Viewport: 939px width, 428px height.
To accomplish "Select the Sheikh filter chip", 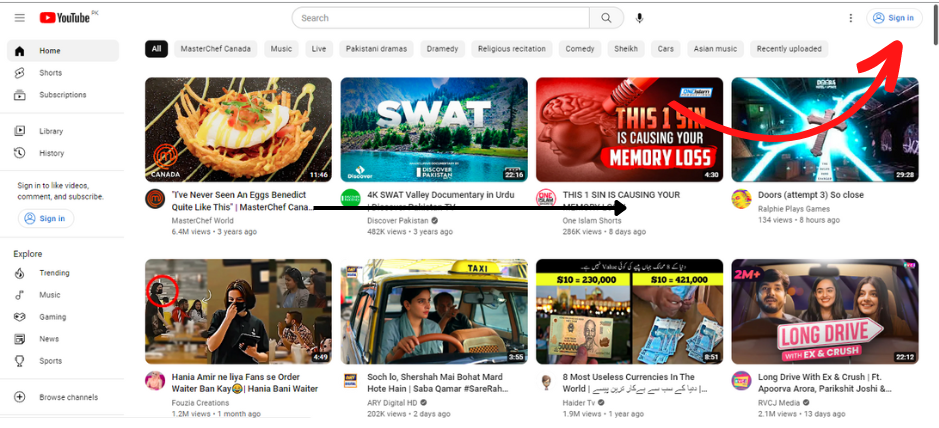I will [626, 49].
